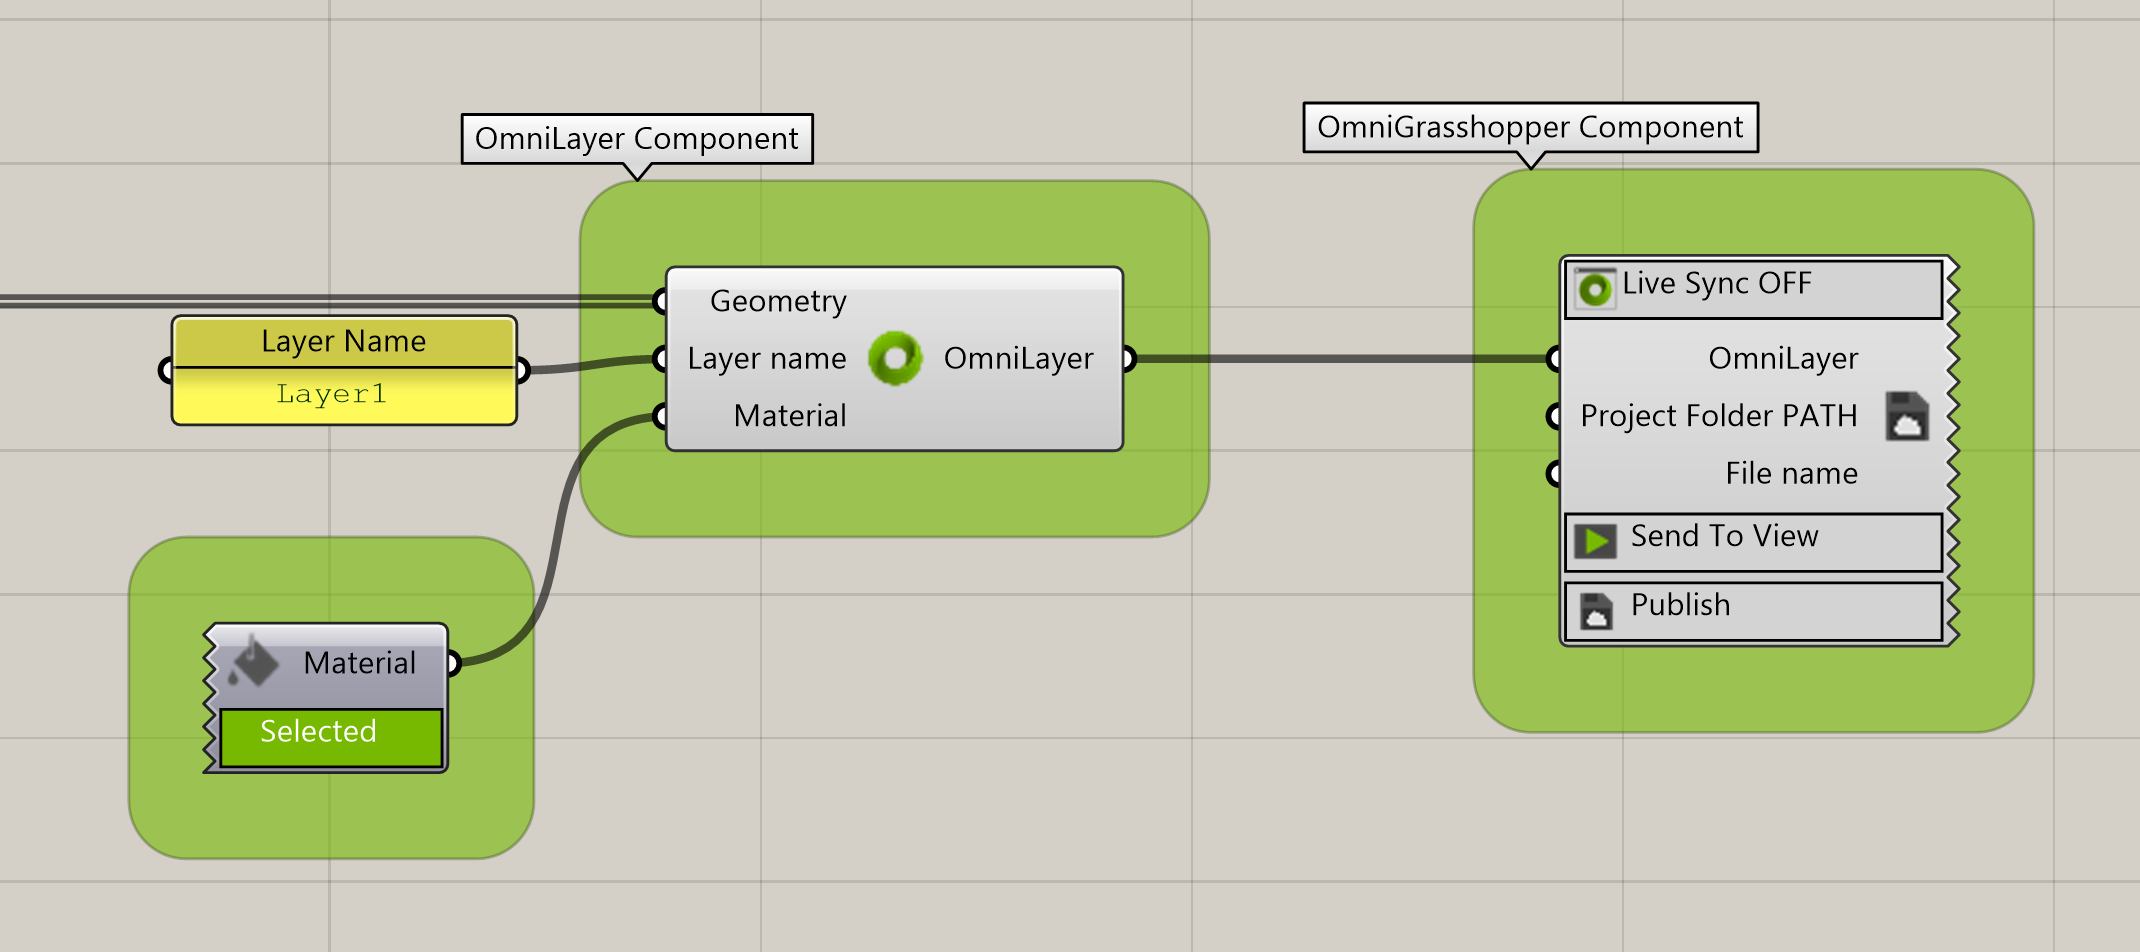Click the Material component output grip

click(453, 663)
